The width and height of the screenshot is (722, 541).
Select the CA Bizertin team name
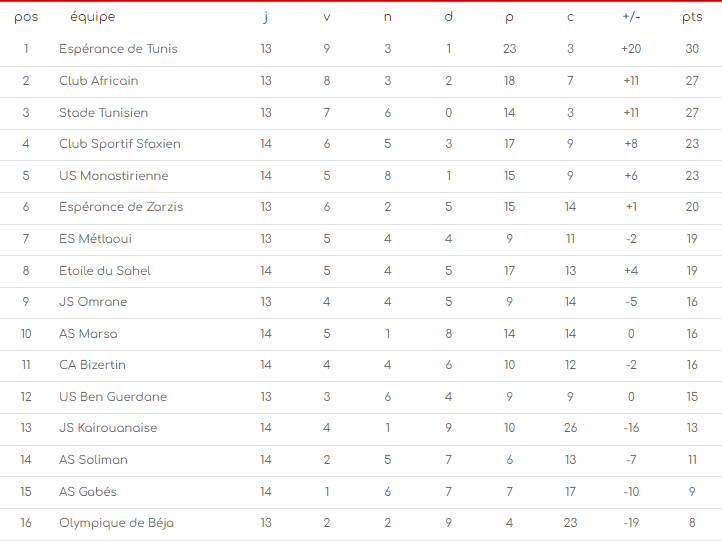tap(92, 365)
